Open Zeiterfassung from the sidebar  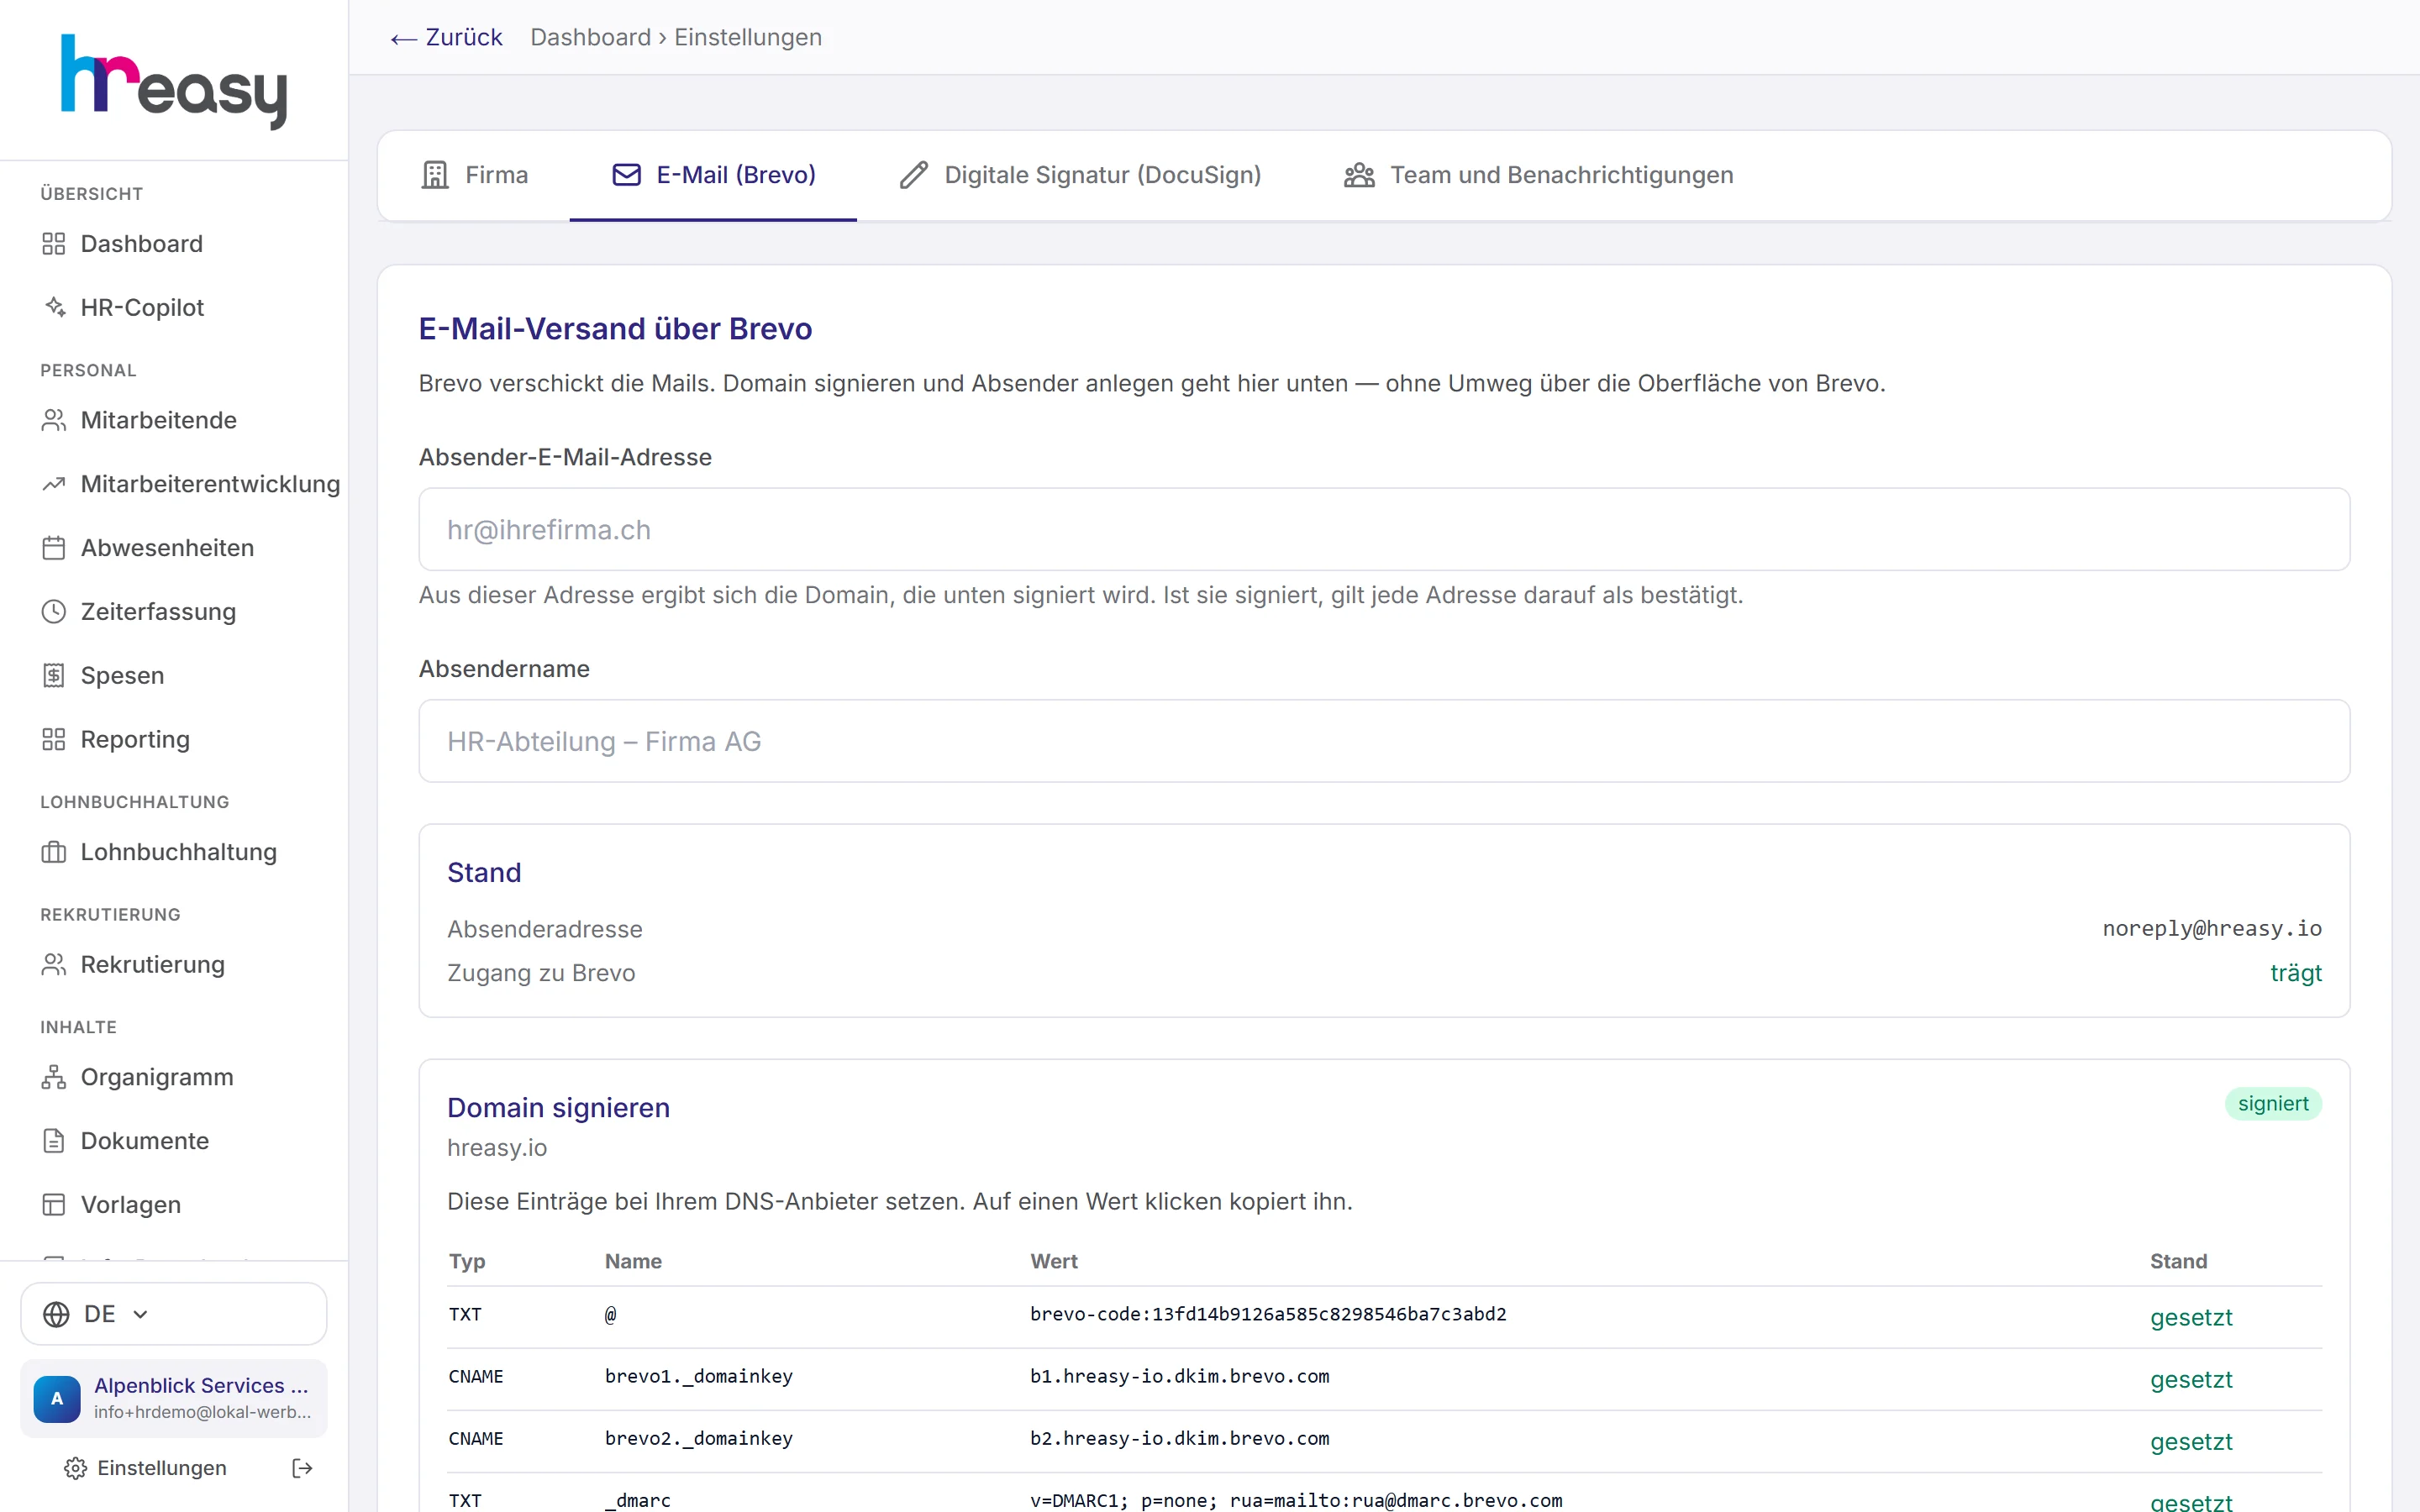click(174, 612)
